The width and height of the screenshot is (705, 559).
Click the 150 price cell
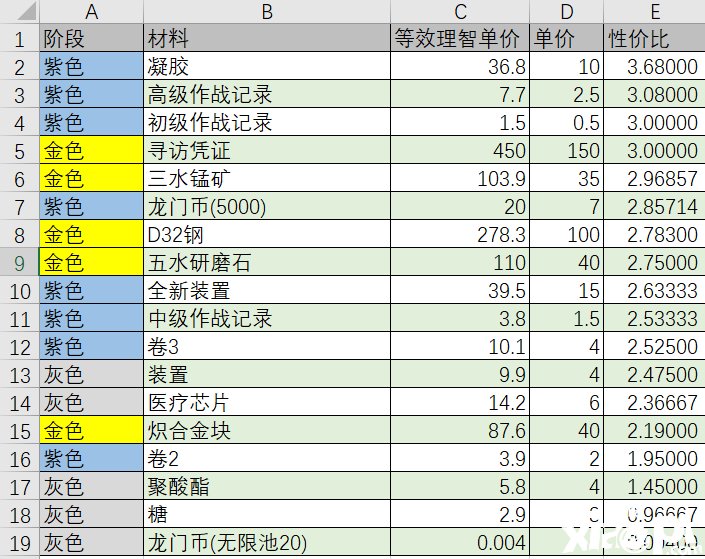[567, 150]
